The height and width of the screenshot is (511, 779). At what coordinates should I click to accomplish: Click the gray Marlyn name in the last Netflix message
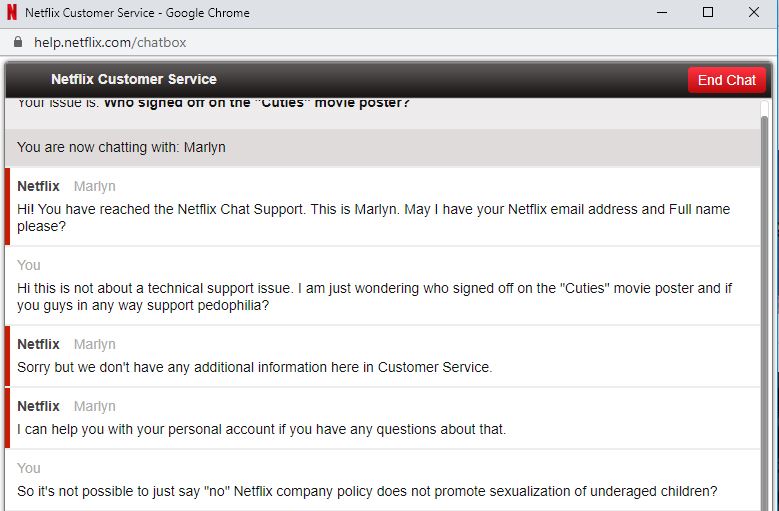tap(94, 406)
